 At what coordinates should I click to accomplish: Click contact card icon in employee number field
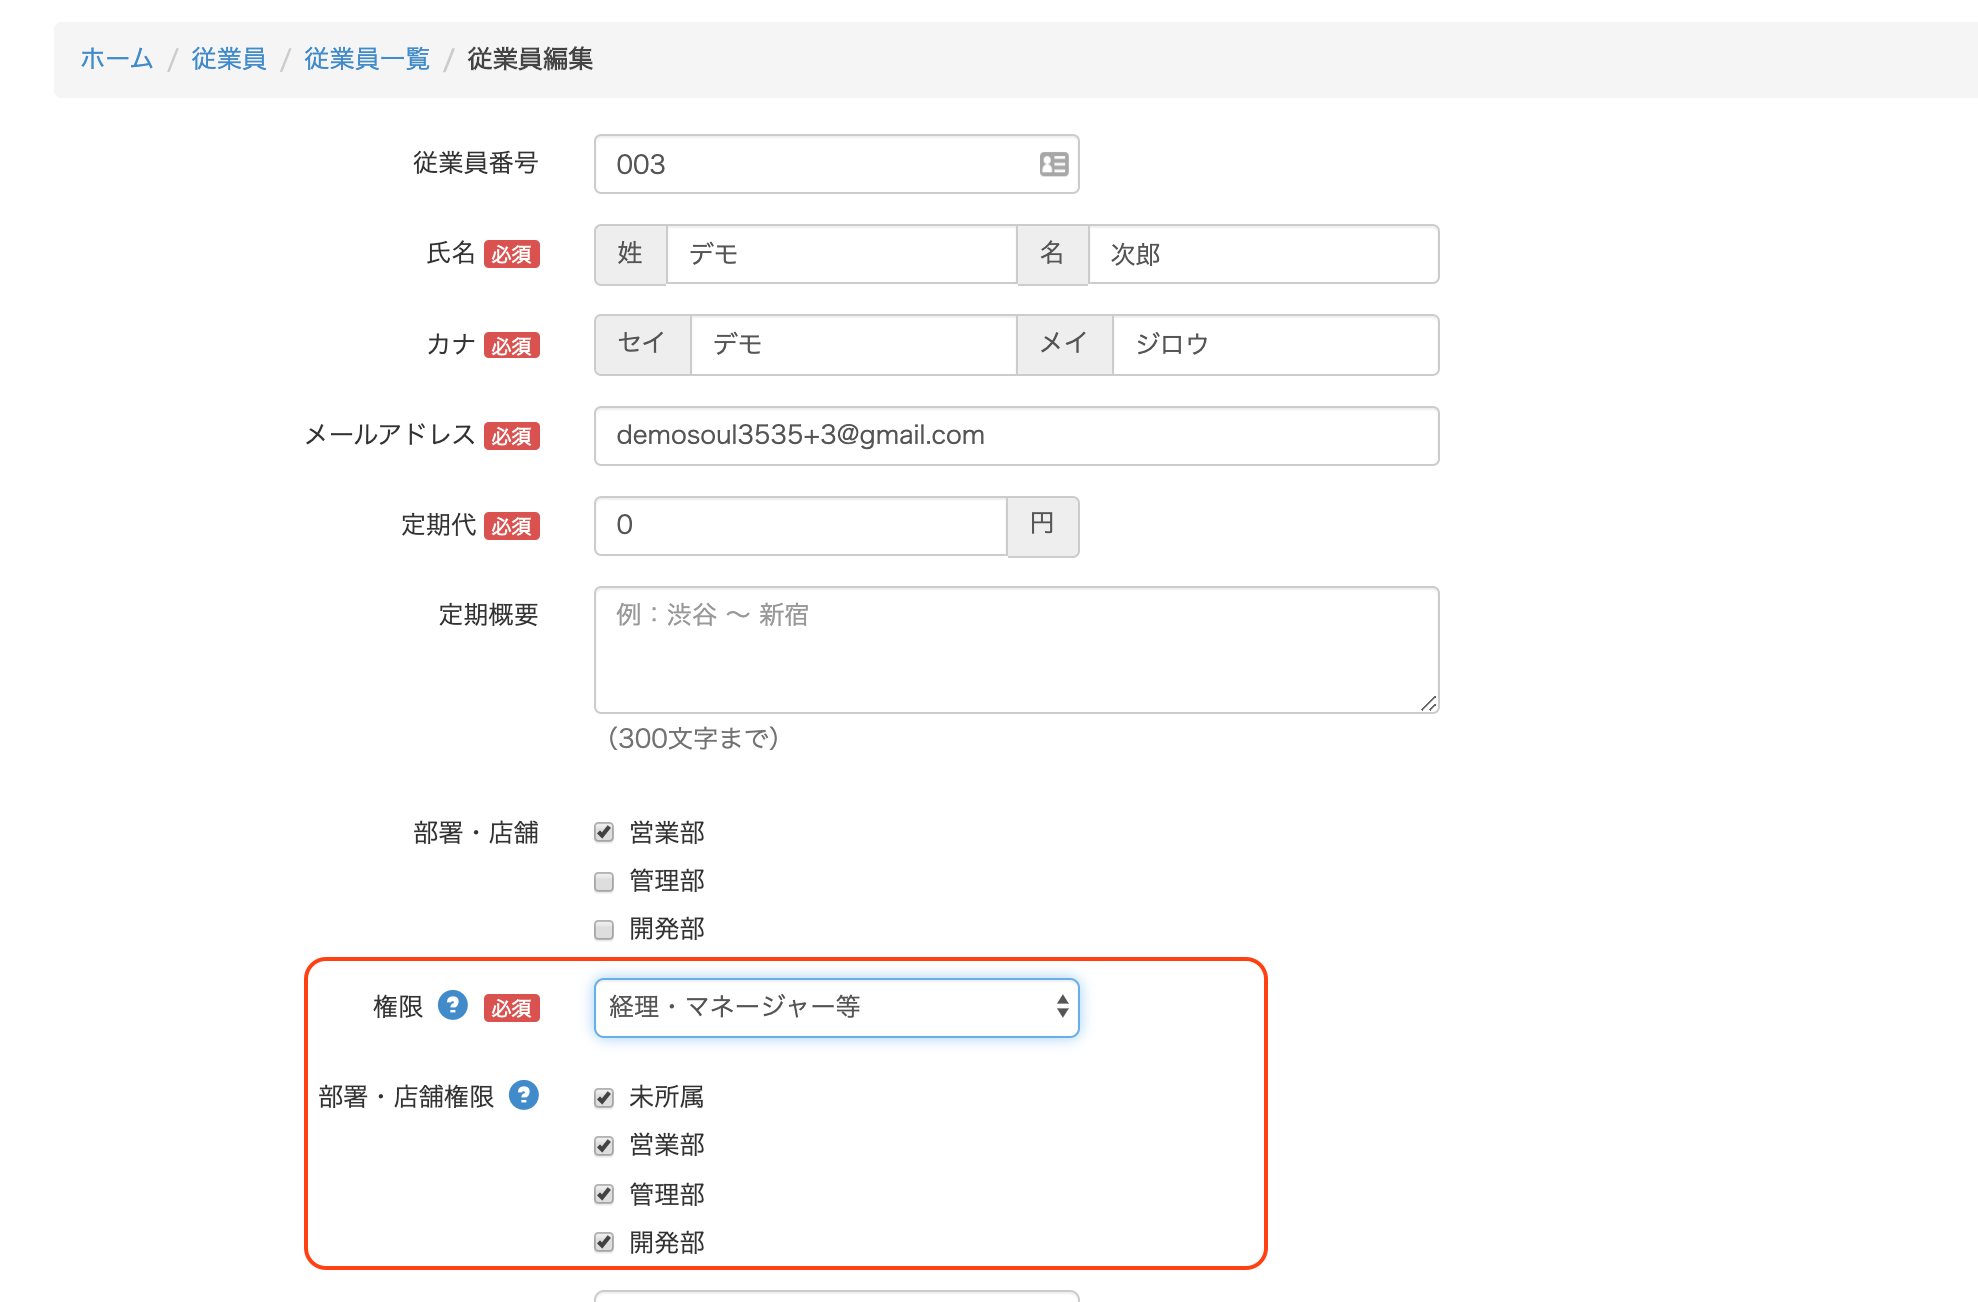(x=1053, y=164)
